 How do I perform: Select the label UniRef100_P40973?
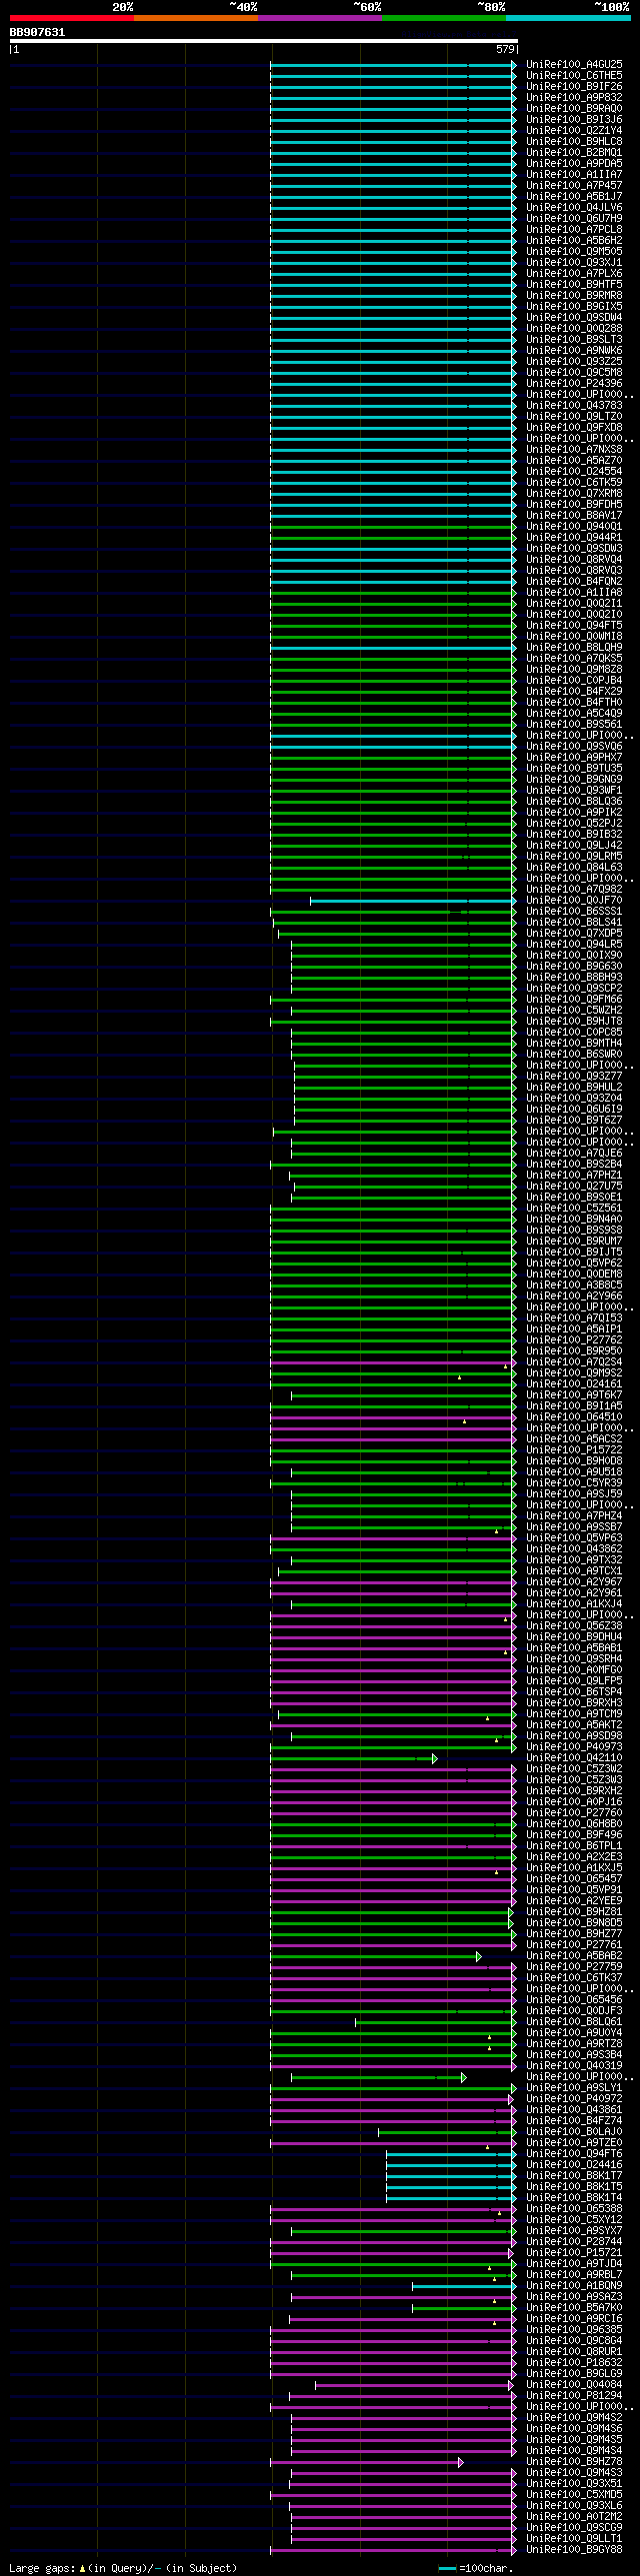[574, 1747]
